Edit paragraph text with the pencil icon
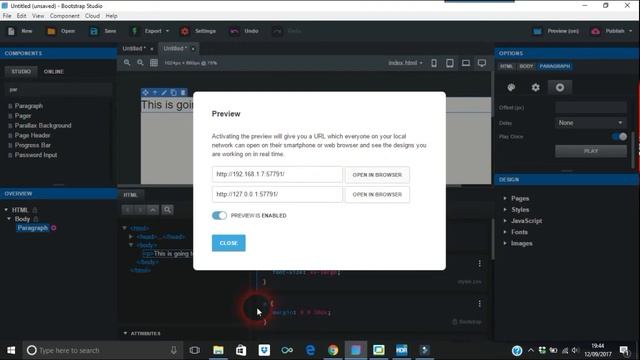This screenshot has width=640, height=360. (x=164, y=93)
